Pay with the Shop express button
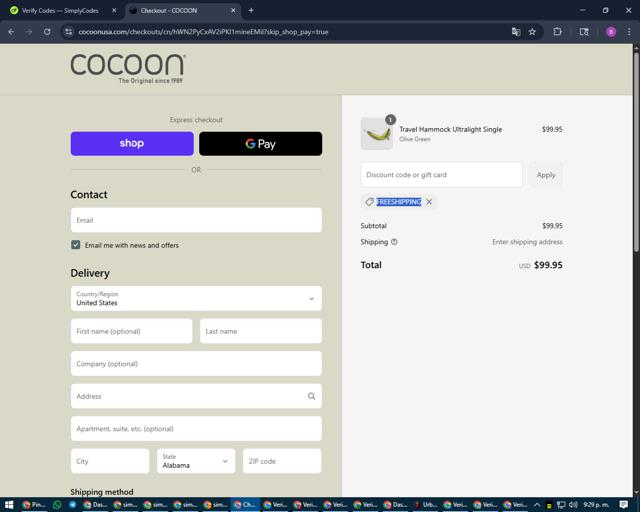Screen dimensions: 640x512 (132, 144)
